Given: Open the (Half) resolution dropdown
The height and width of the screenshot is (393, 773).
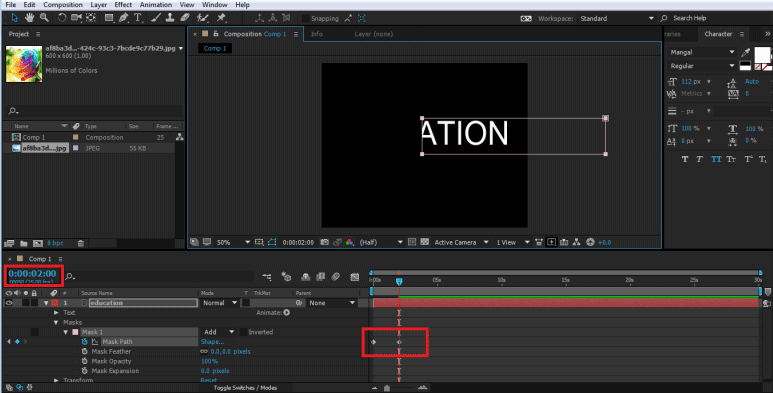Looking at the screenshot, I should [381, 242].
